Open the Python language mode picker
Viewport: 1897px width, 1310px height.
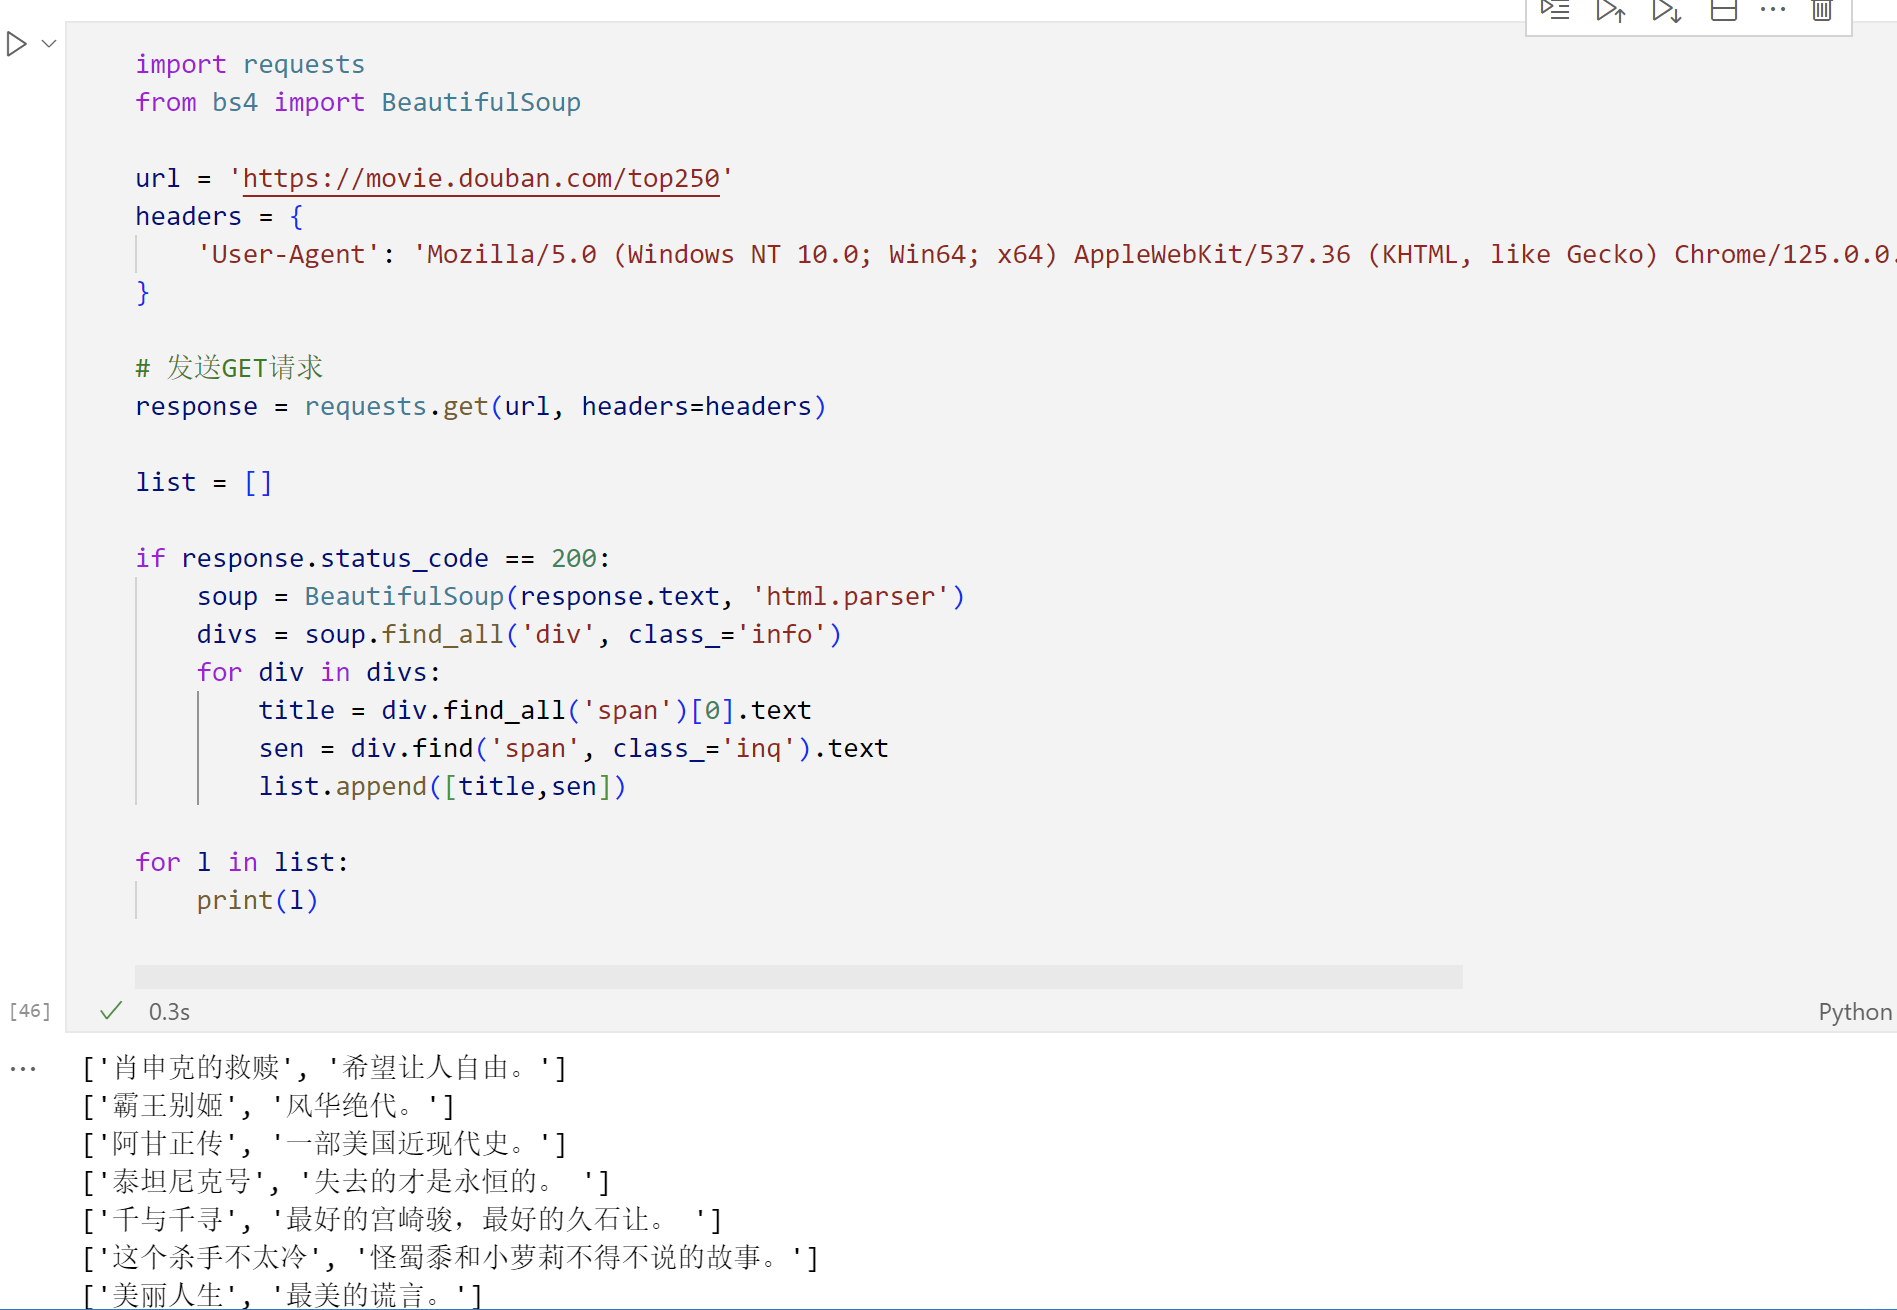pos(1853,1011)
